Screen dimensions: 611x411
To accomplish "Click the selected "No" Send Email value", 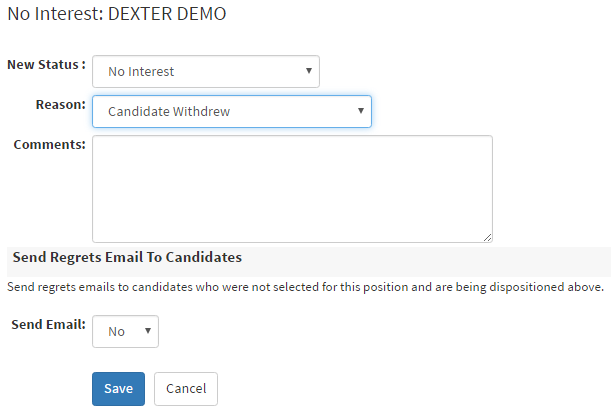I will (x=116, y=331).
